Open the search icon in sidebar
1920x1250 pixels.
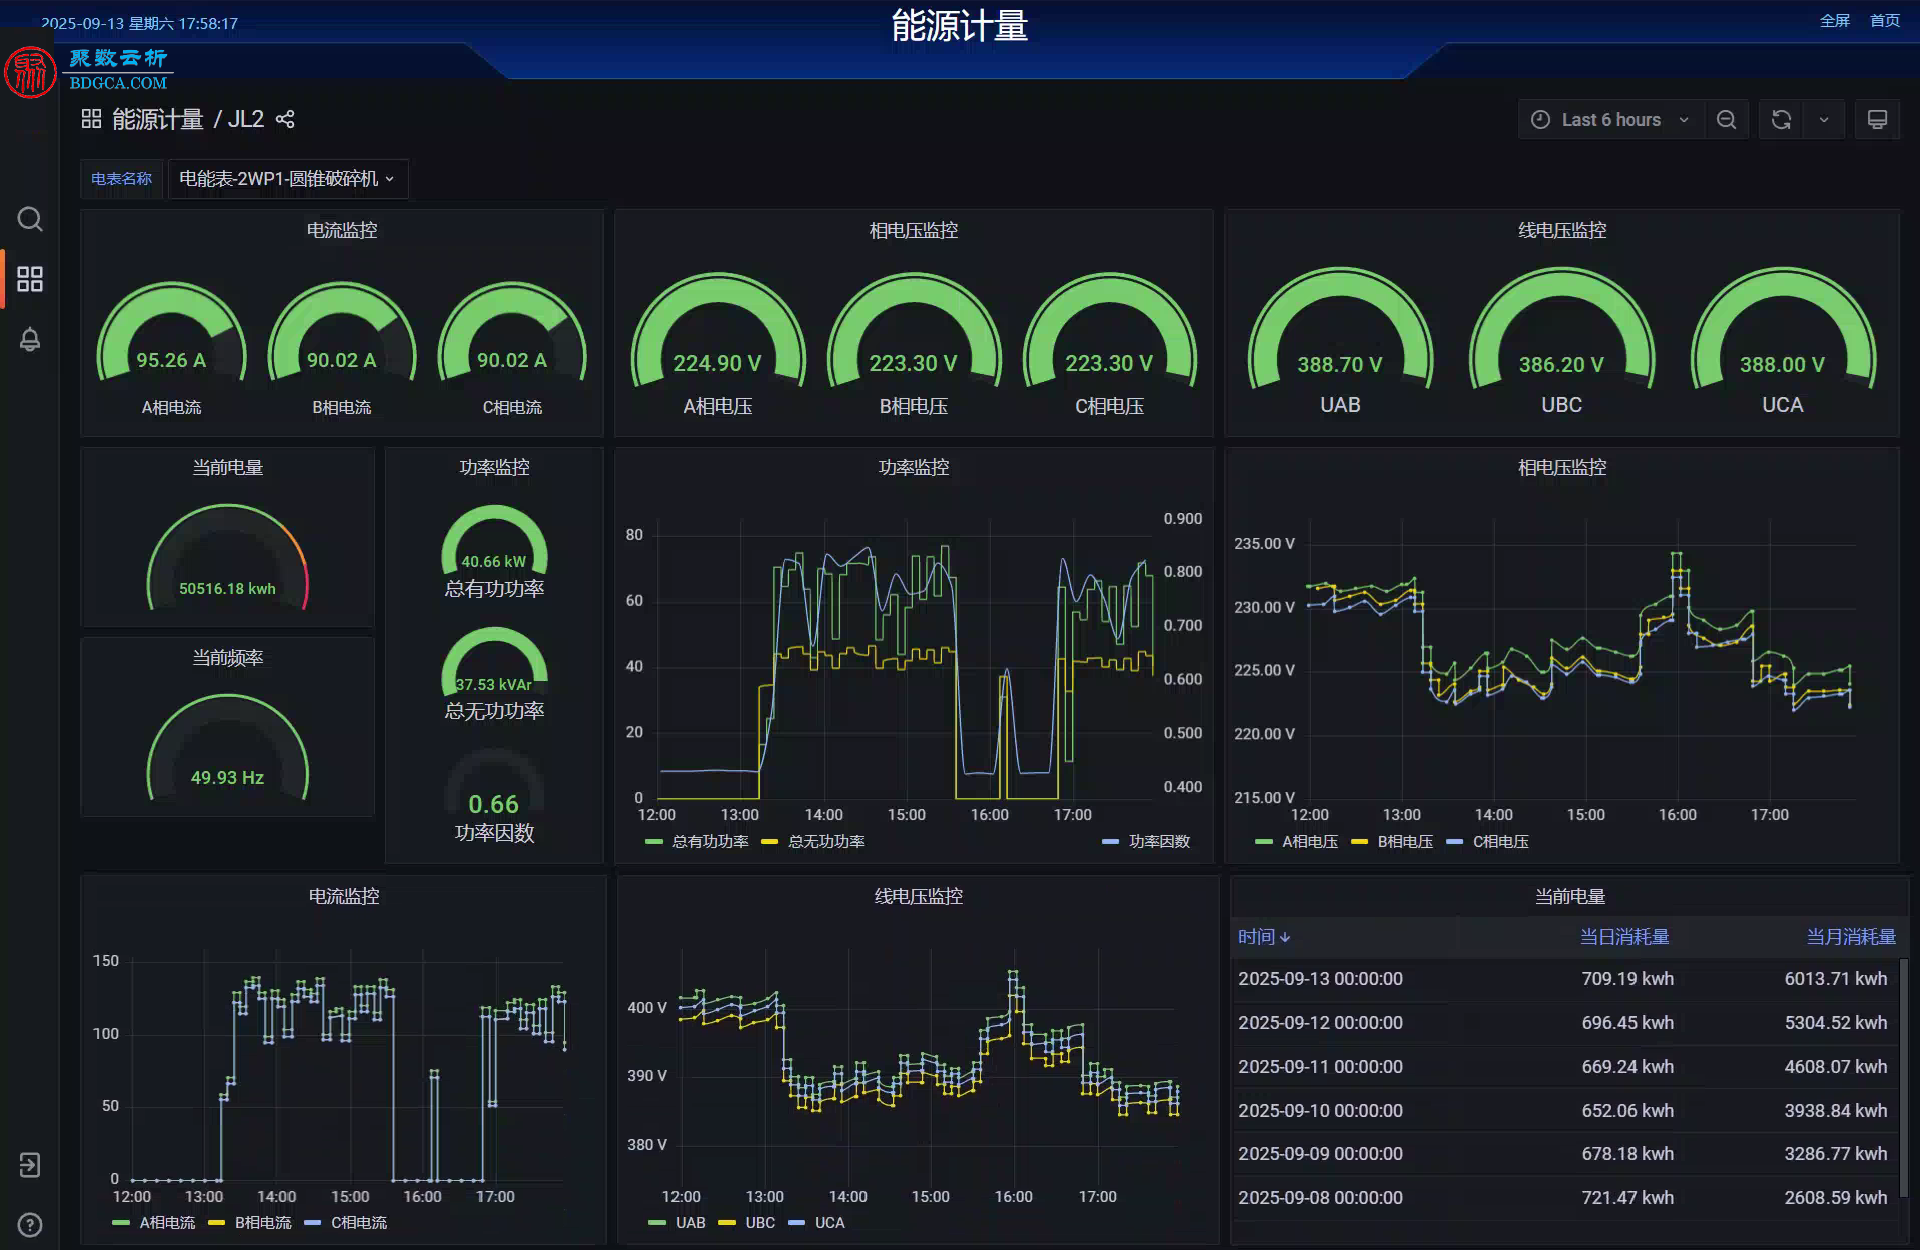pyautogui.click(x=30, y=219)
